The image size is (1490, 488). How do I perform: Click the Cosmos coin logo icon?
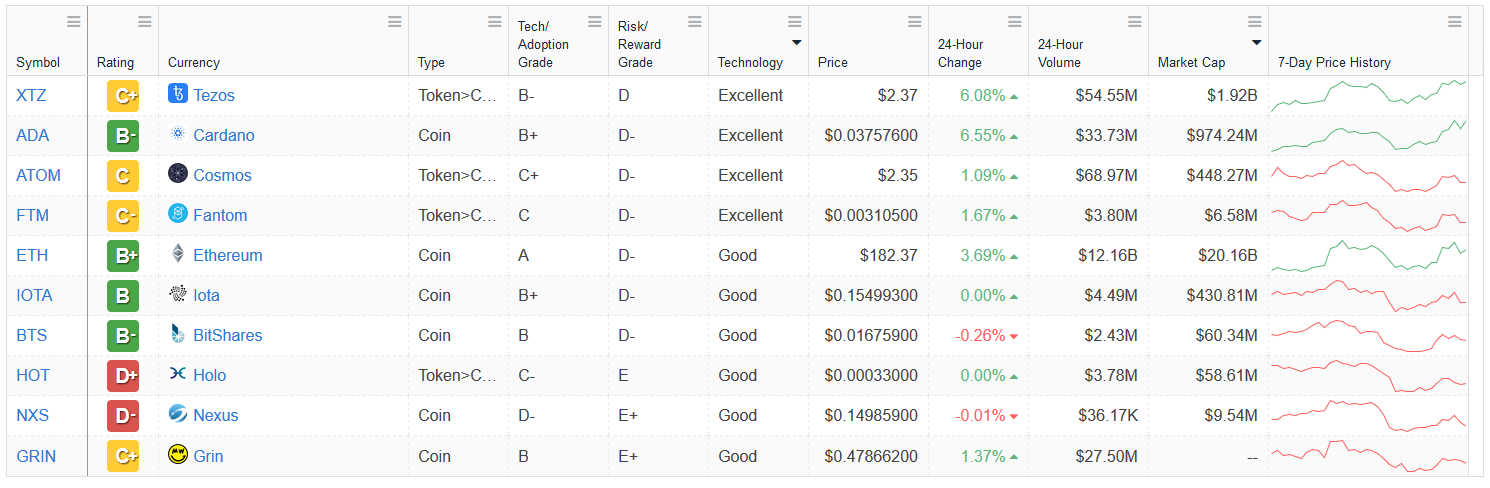pos(178,174)
